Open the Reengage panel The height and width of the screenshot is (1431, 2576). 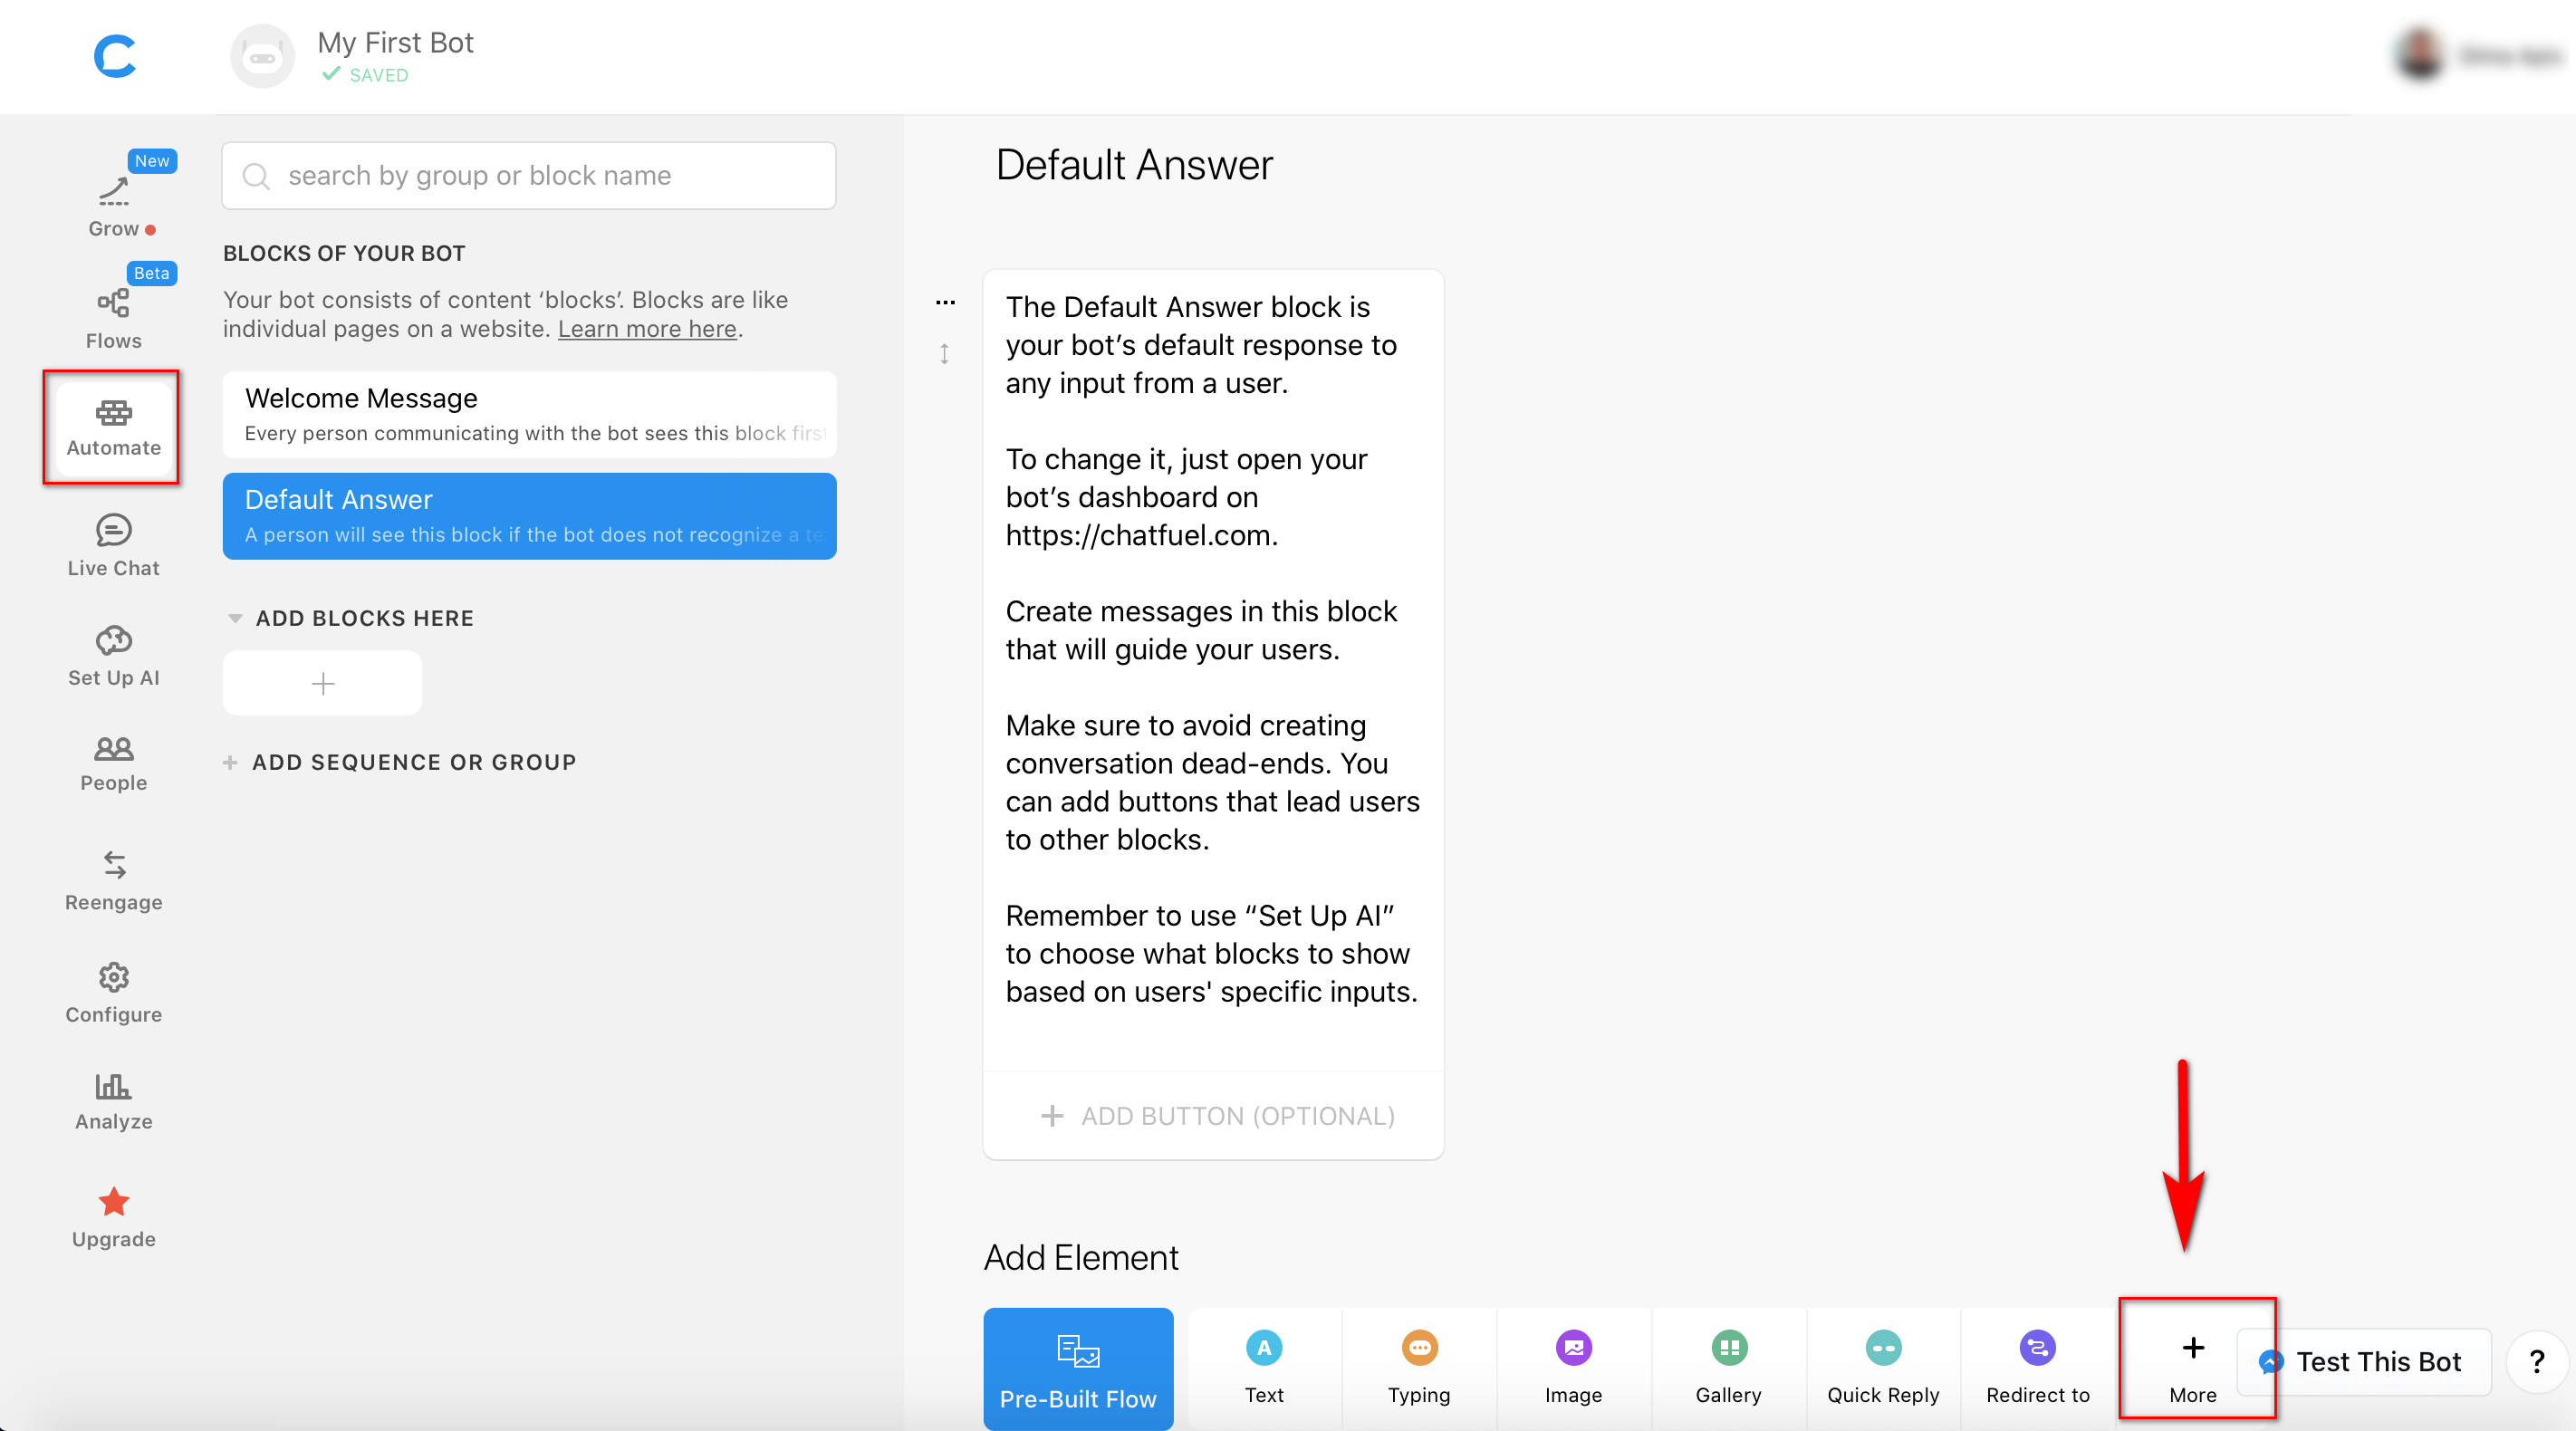pyautogui.click(x=112, y=878)
